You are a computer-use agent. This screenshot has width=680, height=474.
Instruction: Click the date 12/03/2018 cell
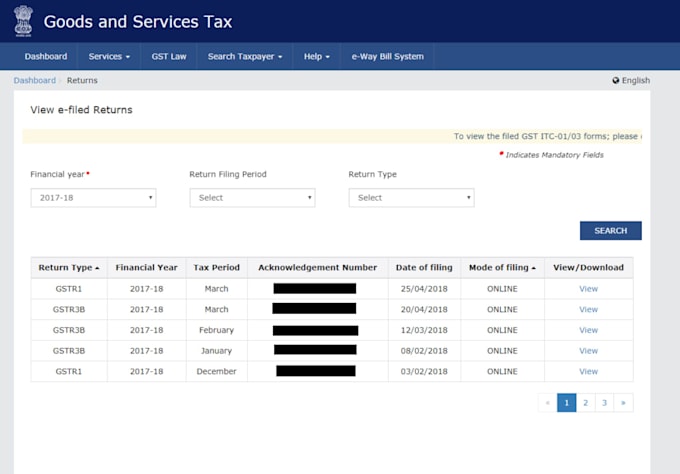(x=424, y=330)
